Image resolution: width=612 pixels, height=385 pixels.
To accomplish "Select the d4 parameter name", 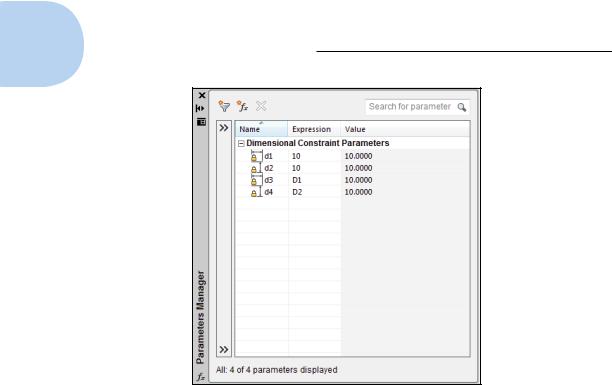I will (x=269, y=192).
